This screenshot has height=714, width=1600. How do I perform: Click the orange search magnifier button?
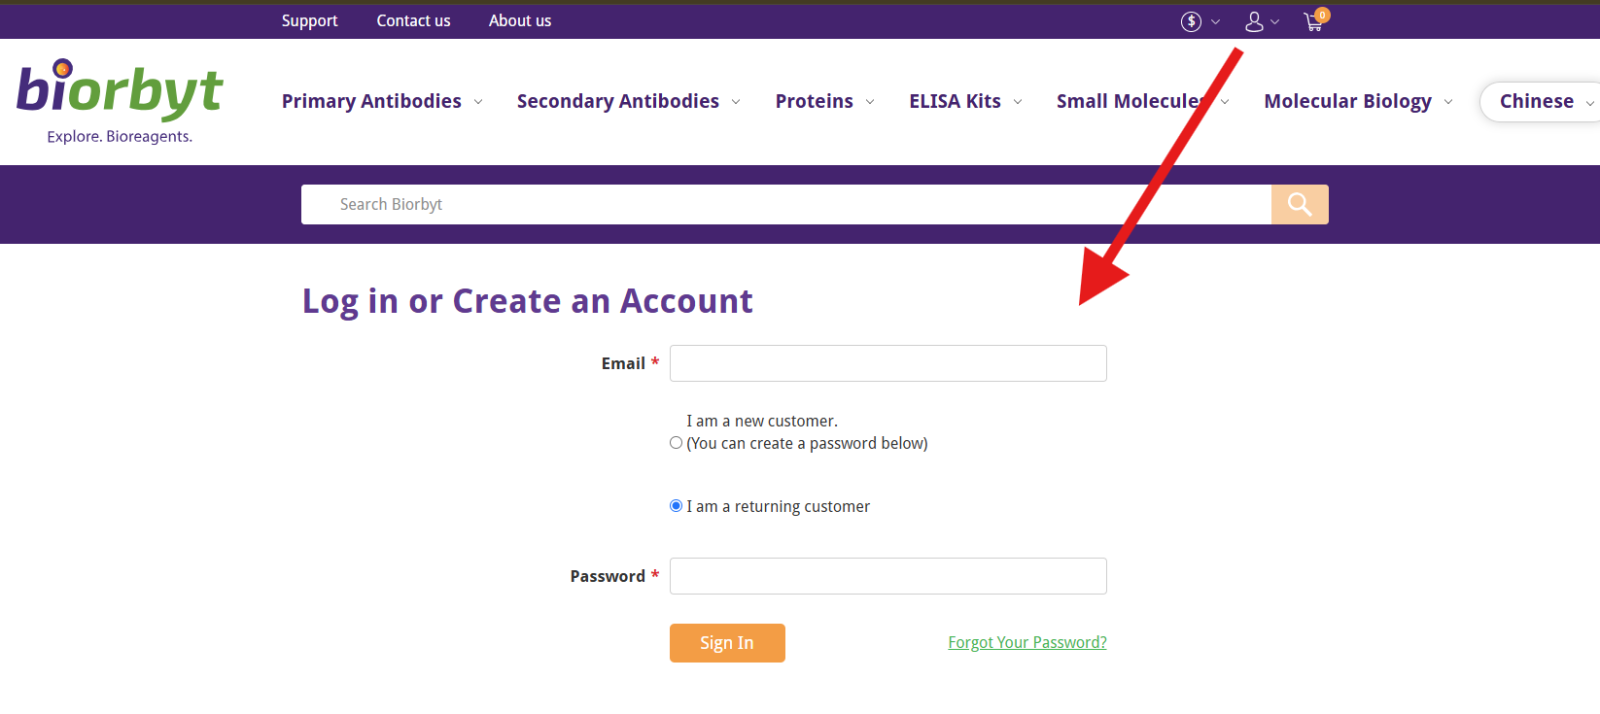click(1299, 204)
